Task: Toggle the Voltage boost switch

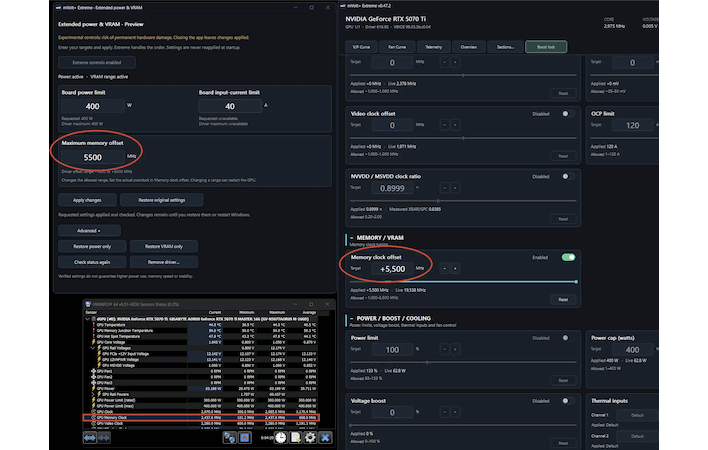Action: coord(568,401)
